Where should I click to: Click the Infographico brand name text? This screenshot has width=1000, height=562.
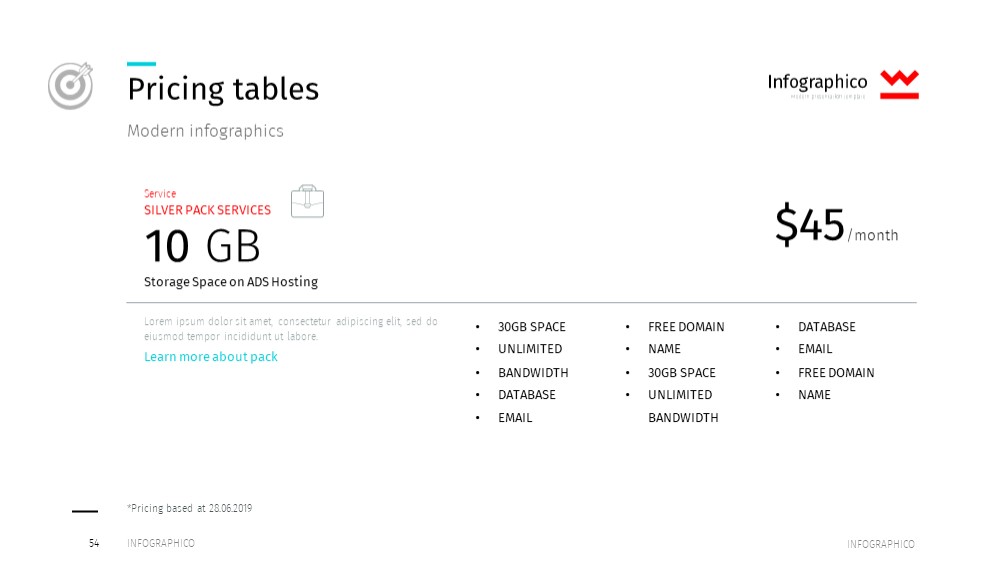(817, 82)
